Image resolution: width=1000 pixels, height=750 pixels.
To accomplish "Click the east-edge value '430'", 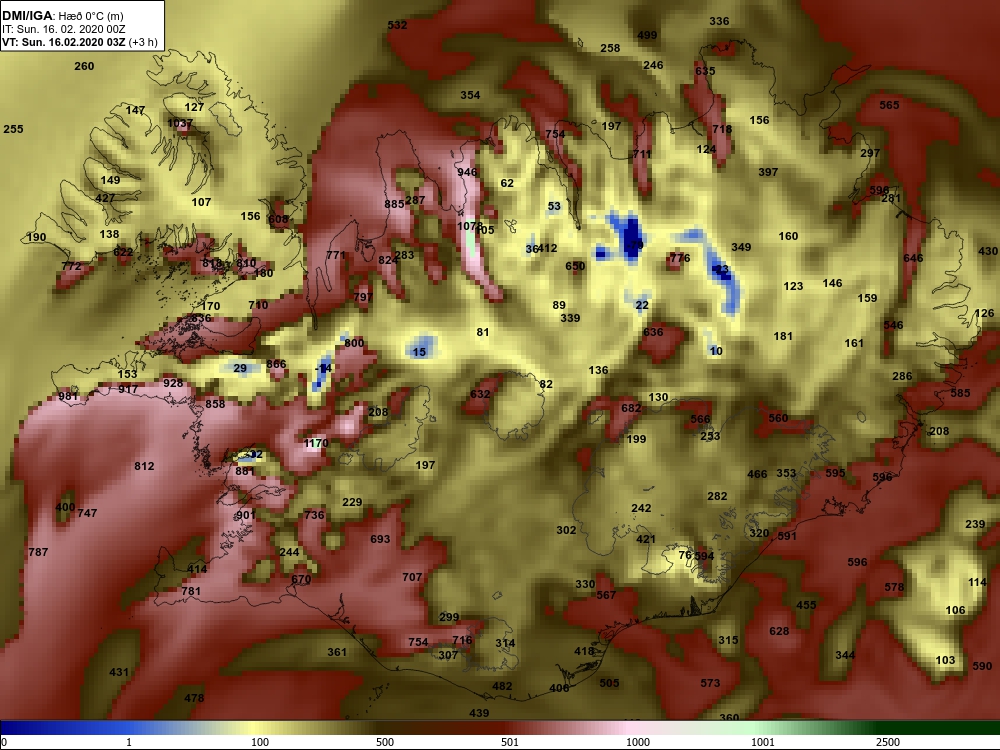I will [x=988, y=251].
